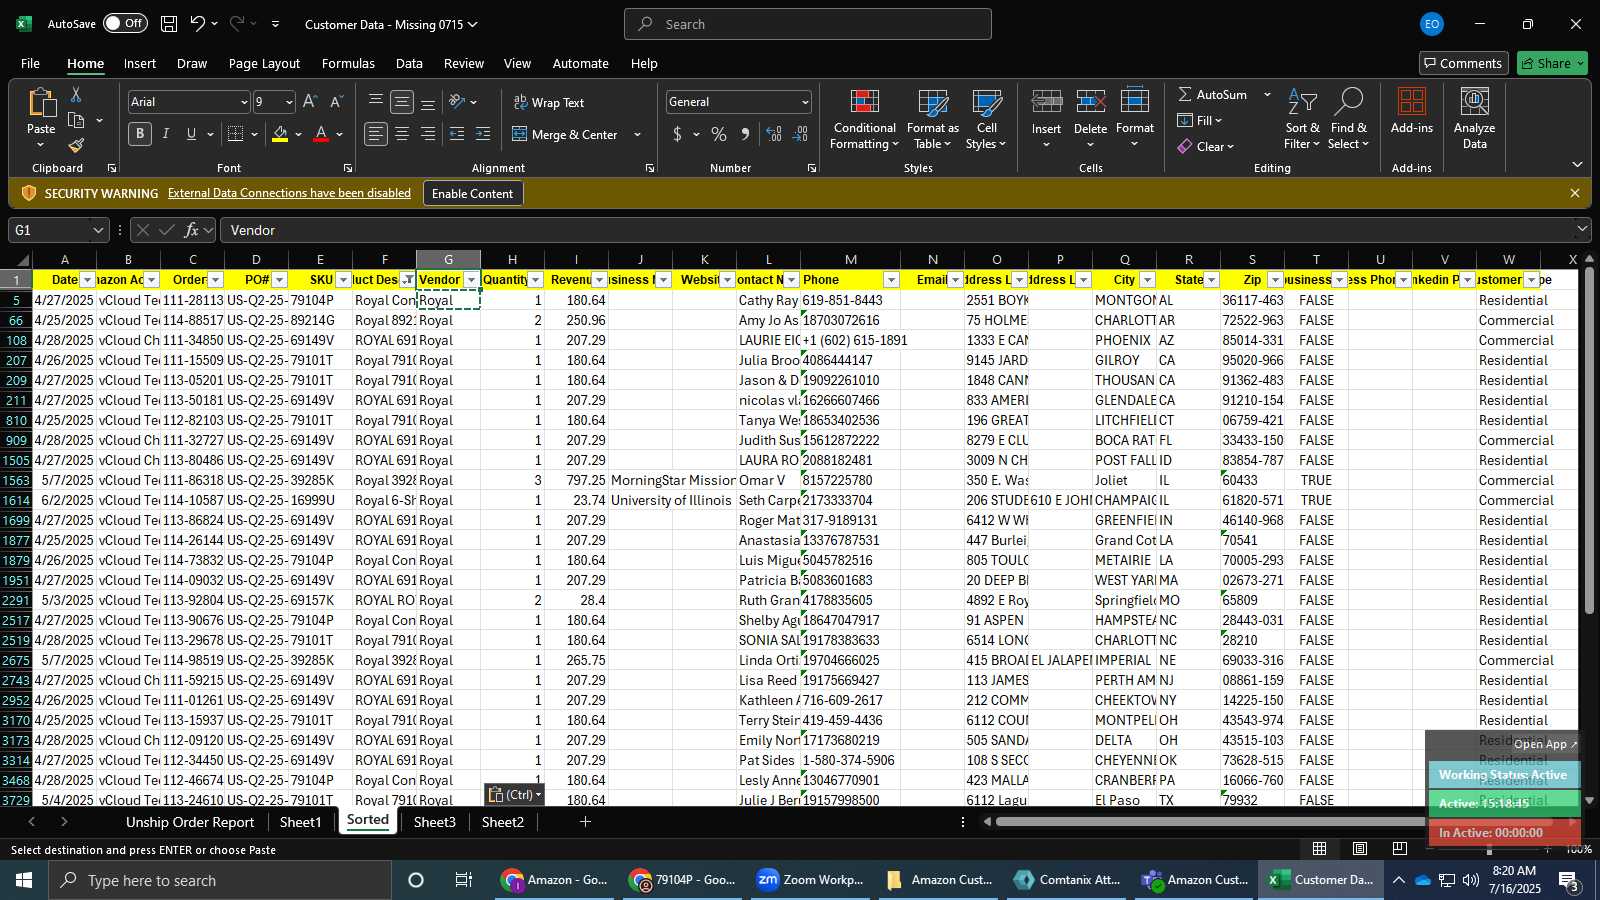Open Format as Table gallery
The image size is (1600, 900).
tap(932, 120)
